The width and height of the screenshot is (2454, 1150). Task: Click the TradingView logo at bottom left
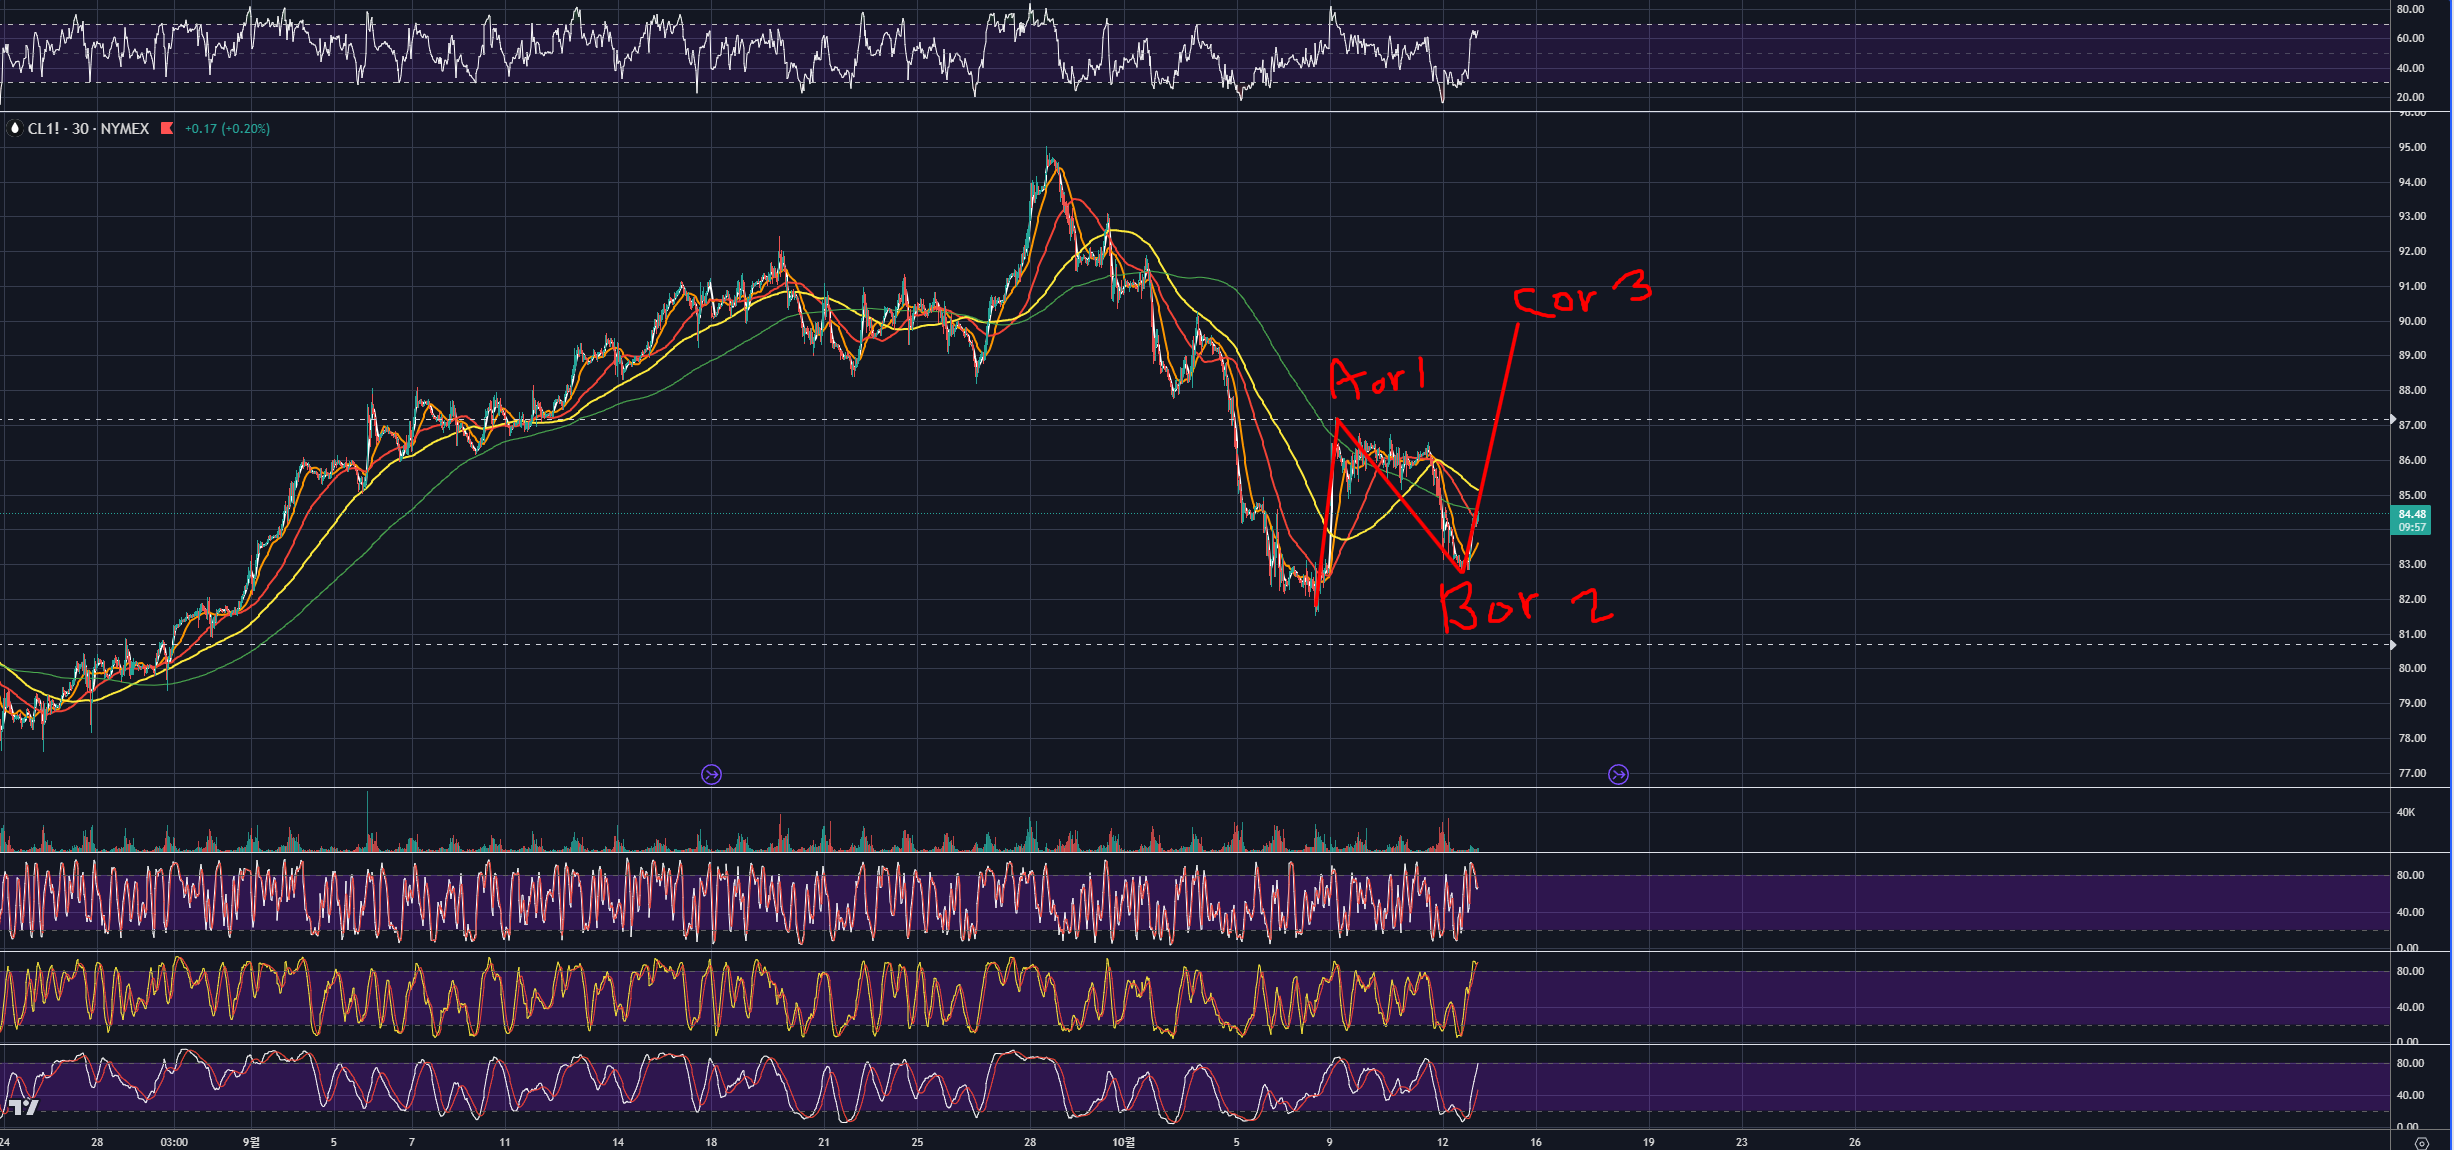23,1107
